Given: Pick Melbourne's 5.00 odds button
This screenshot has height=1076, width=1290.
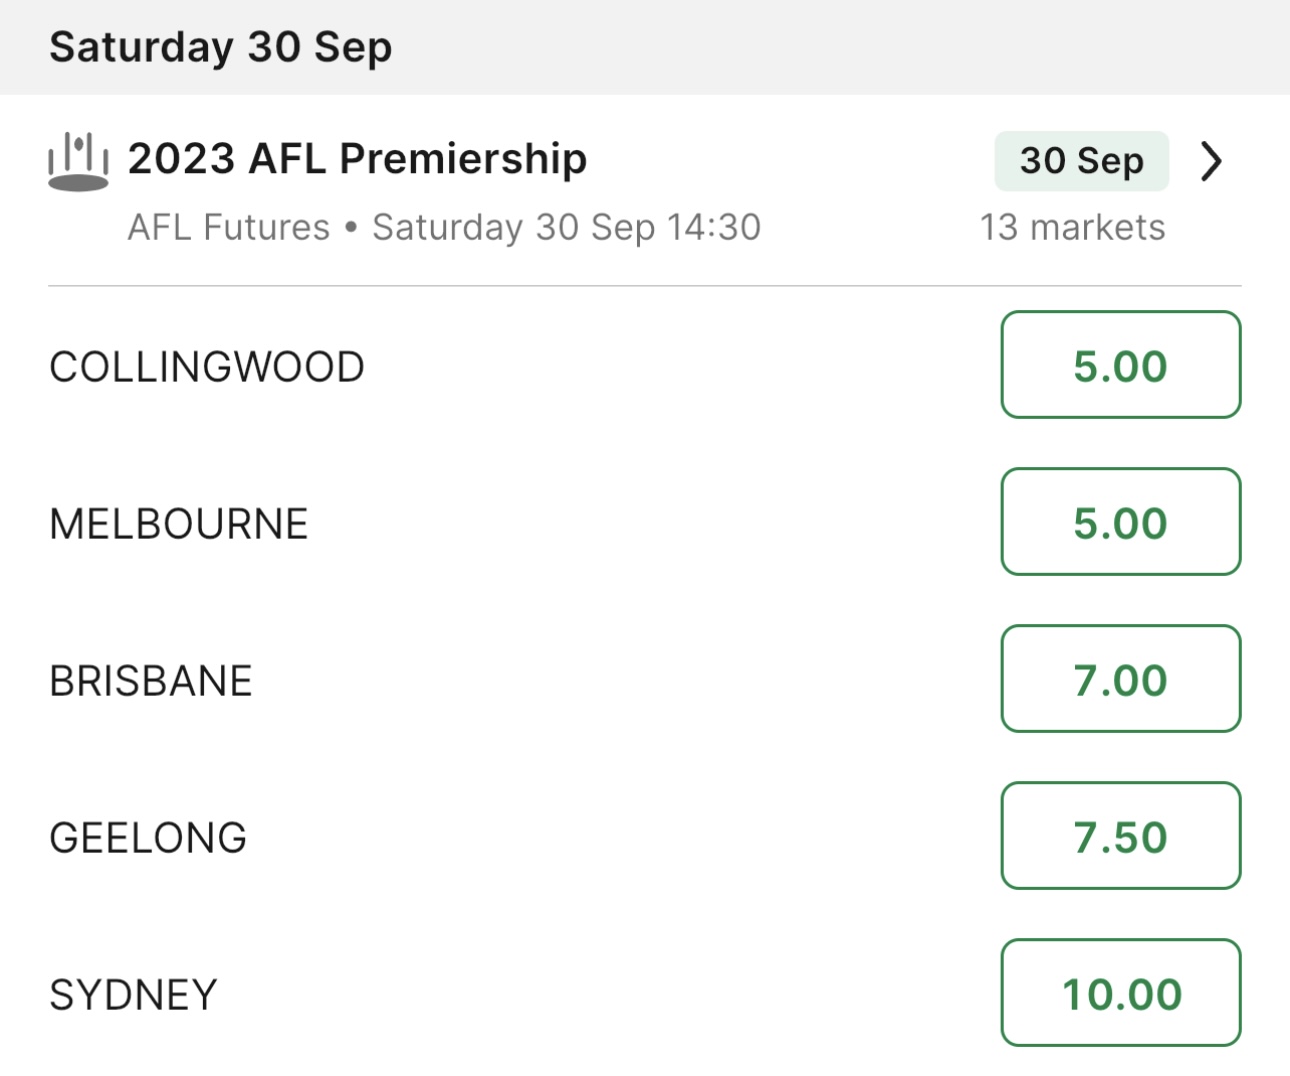Looking at the screenshot, I should pos(1120,522).
